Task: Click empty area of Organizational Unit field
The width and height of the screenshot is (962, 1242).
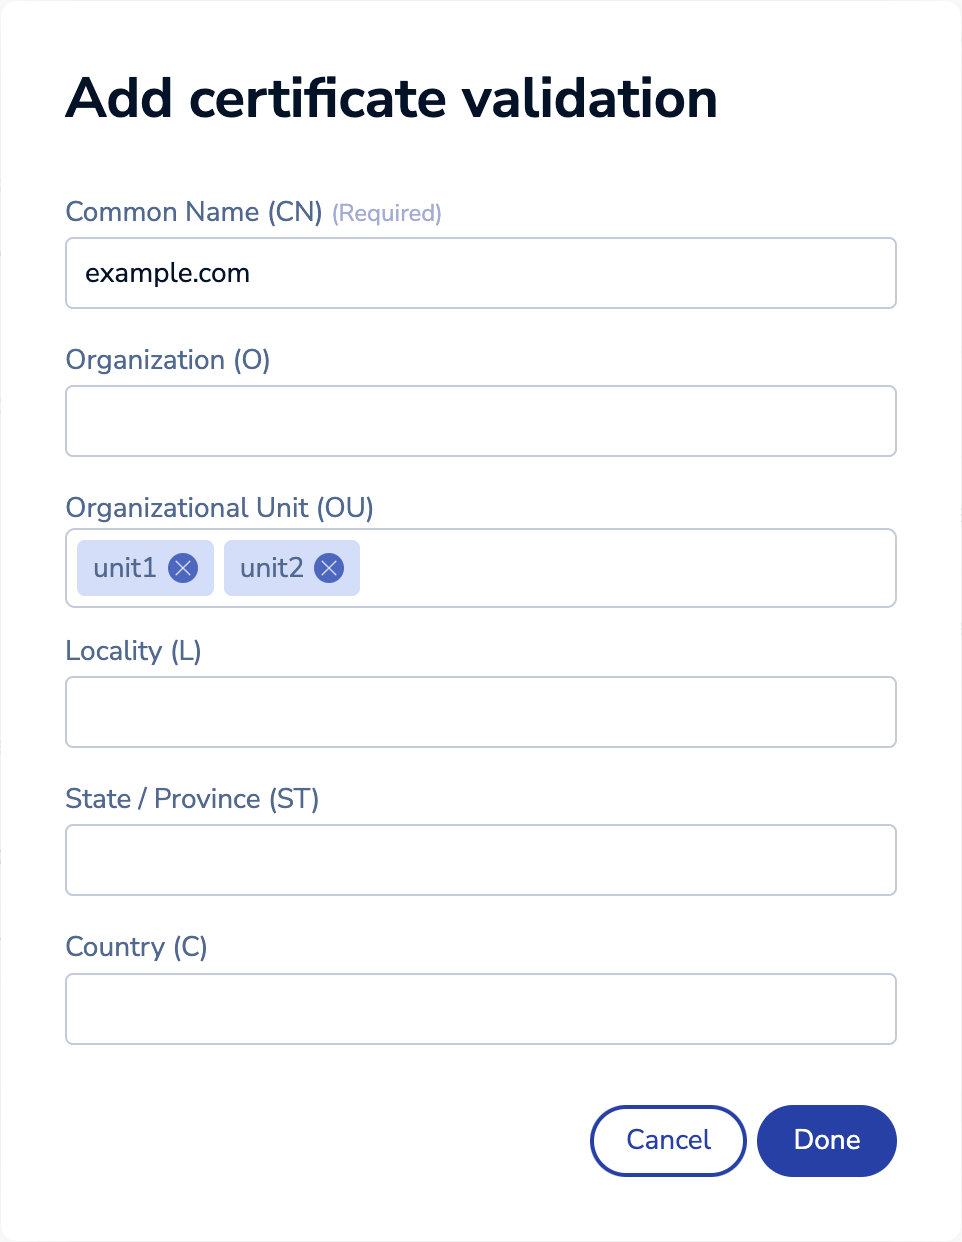Action: coord(625,568)
